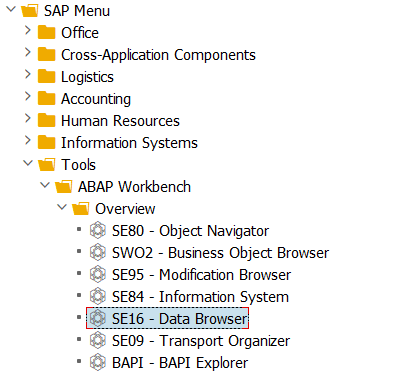Select Cross-Application Components tree entry
409x372 pixels.
click(158, 55)
